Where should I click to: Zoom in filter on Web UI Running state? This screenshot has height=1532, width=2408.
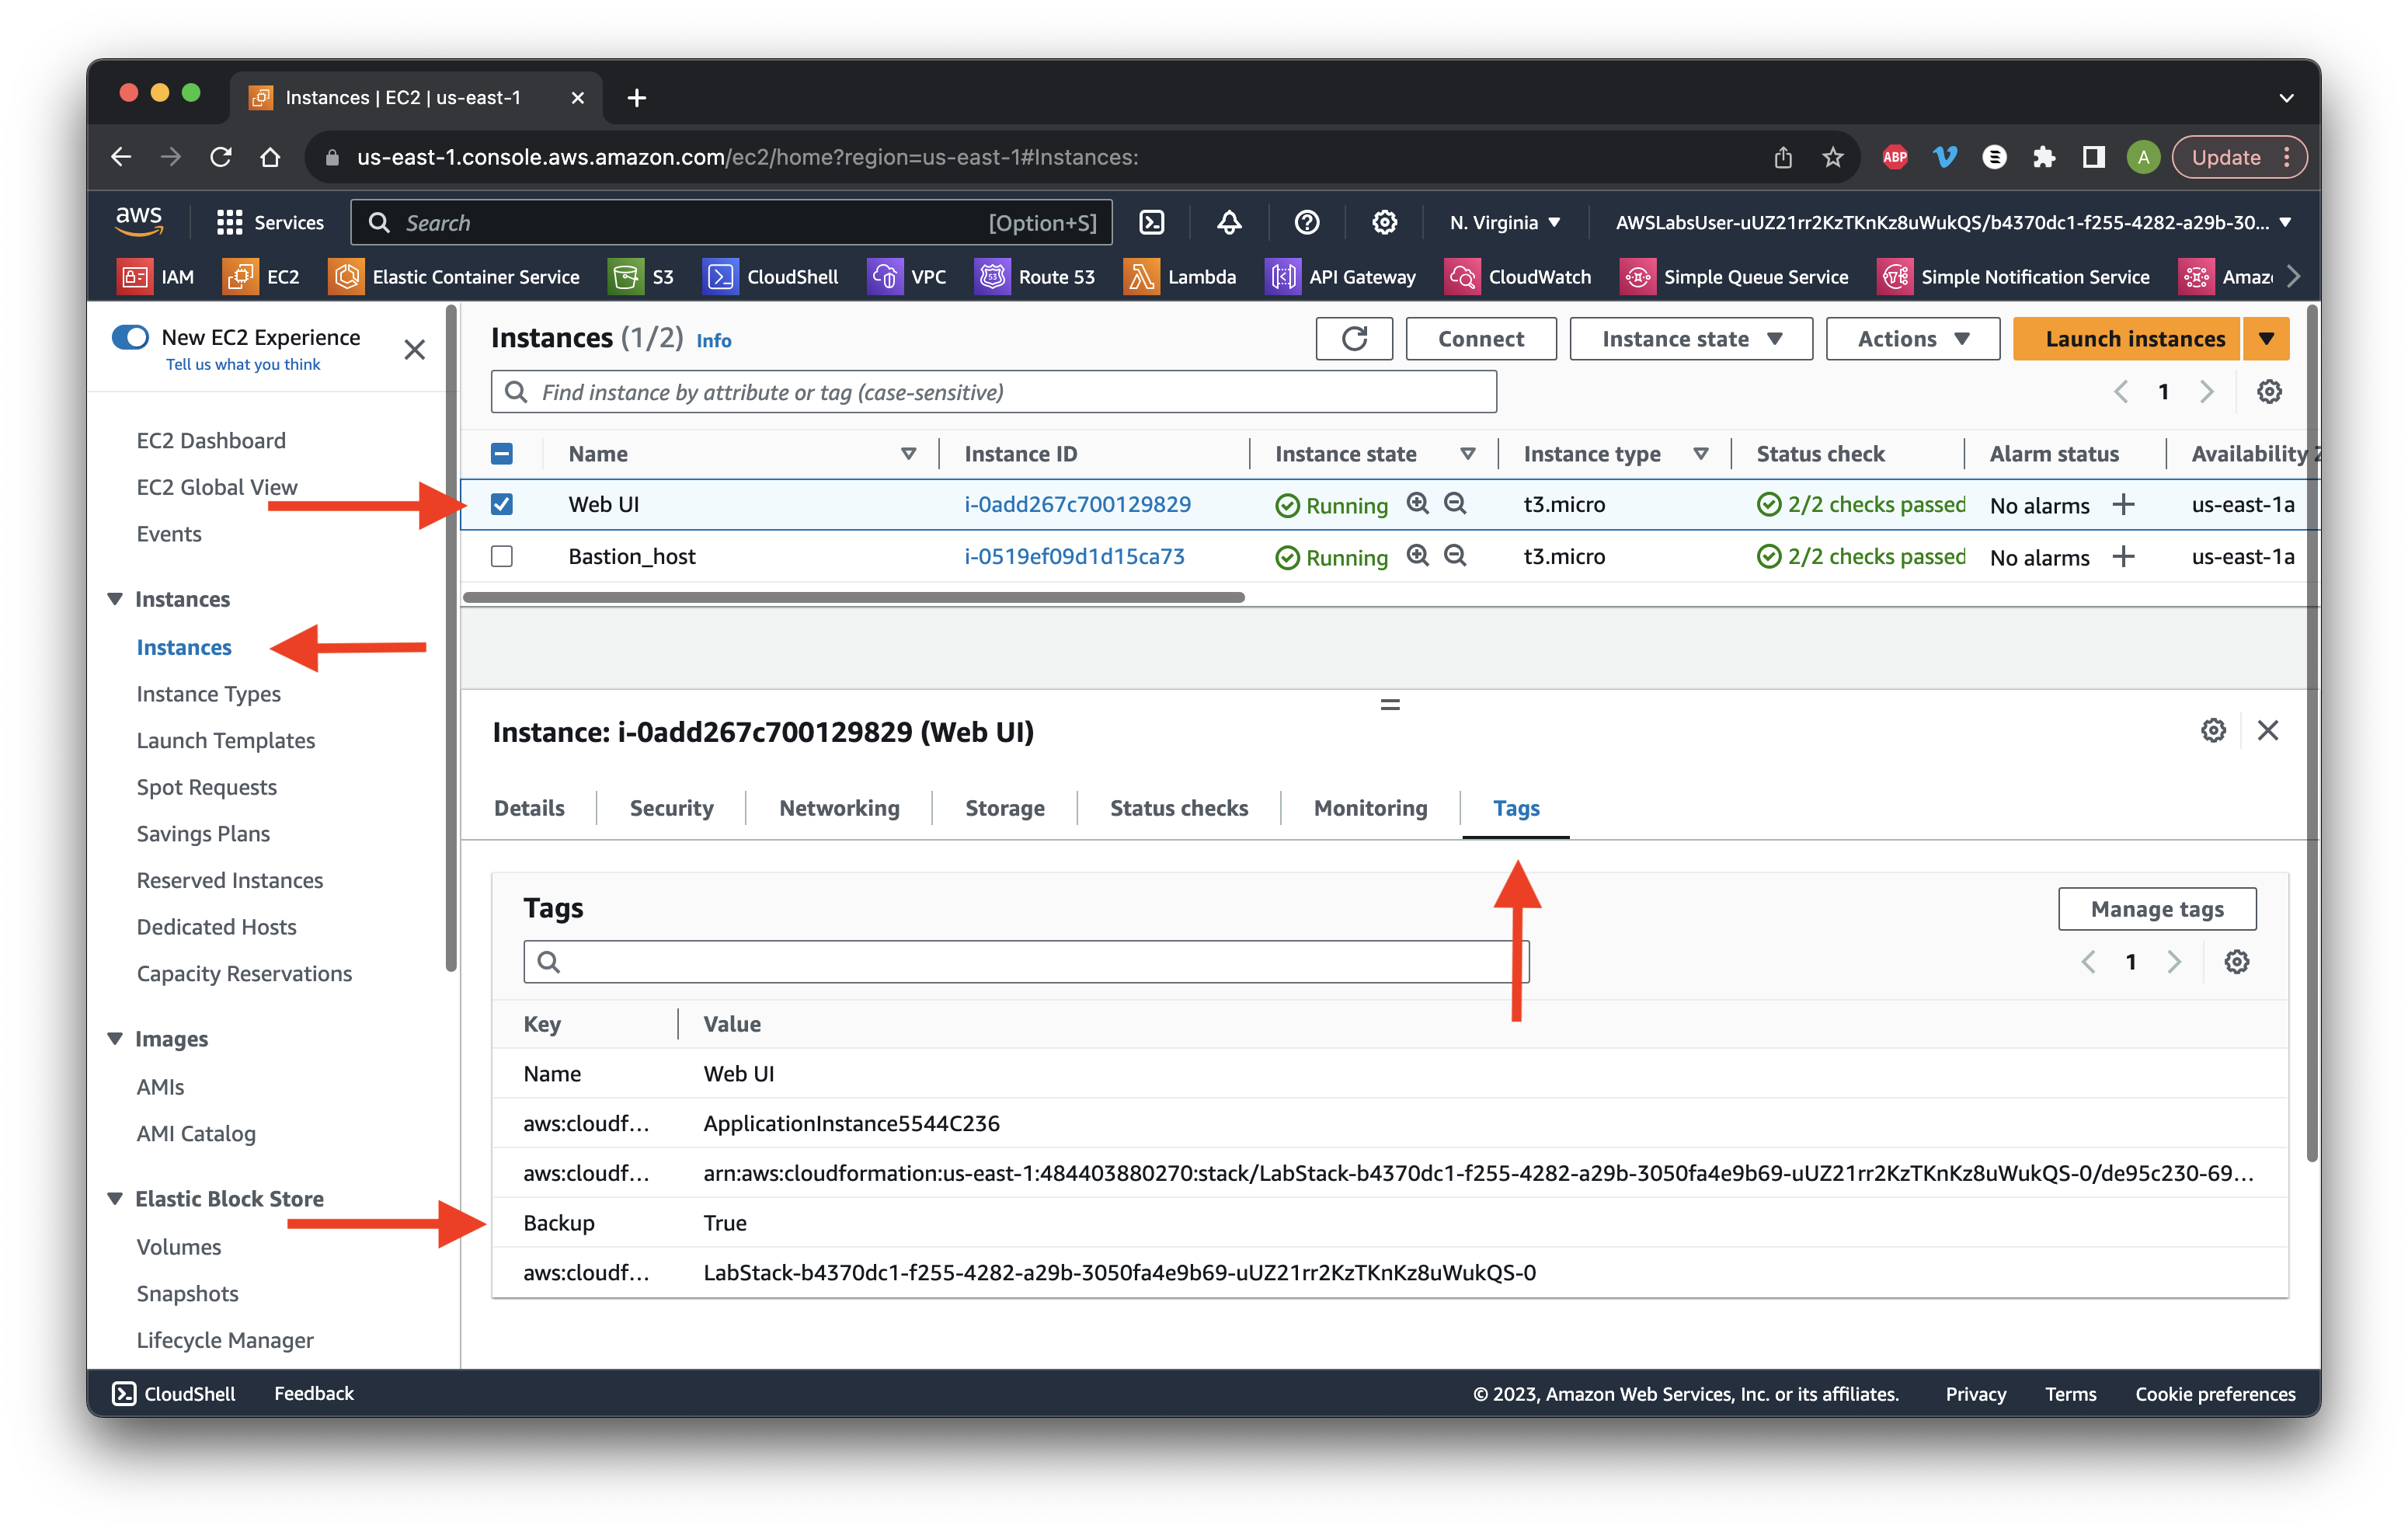(x=1417, y=503)
